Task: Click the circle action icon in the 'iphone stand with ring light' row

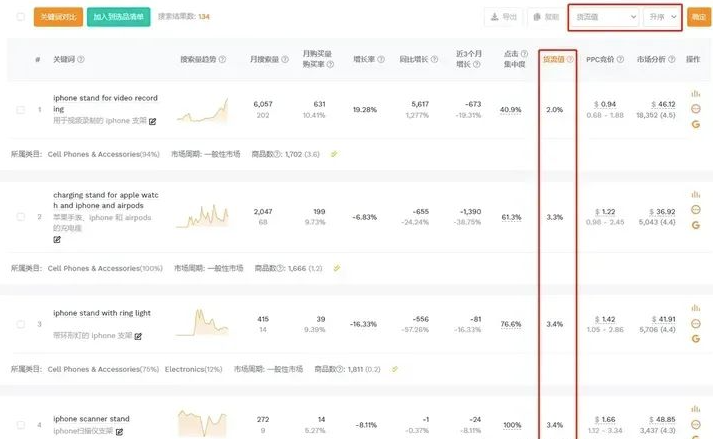Action: coord(695,323)
